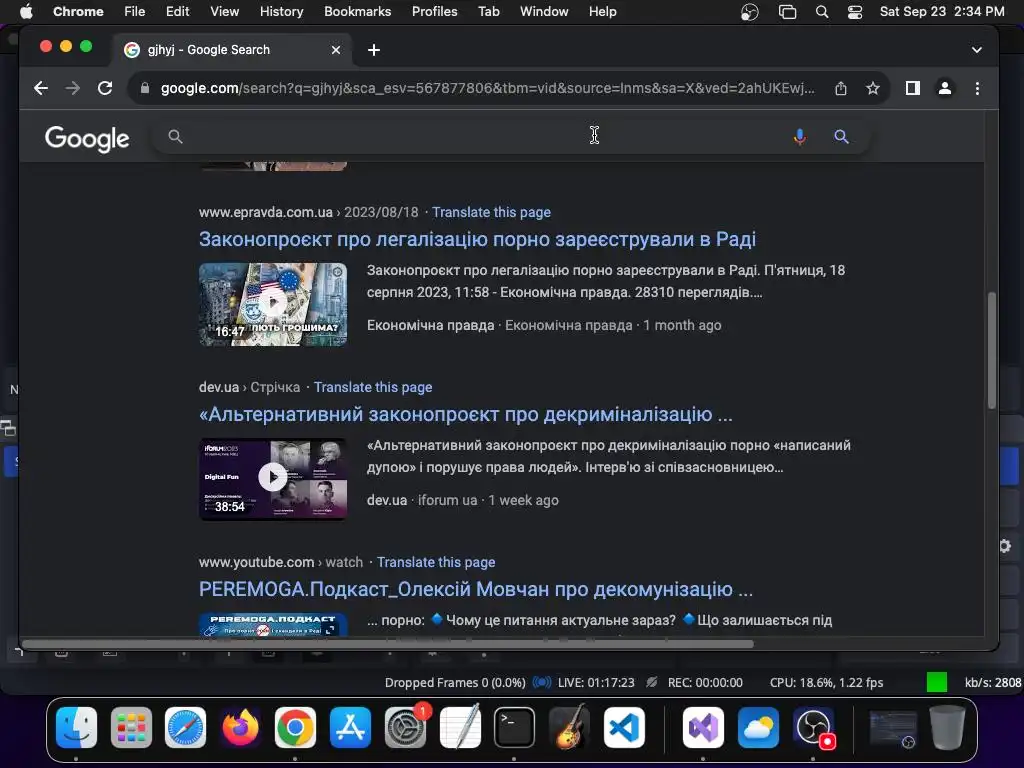The image size is (1024, 768).
Task: Launch Safari from the Dock
Action: coord(185,727)
